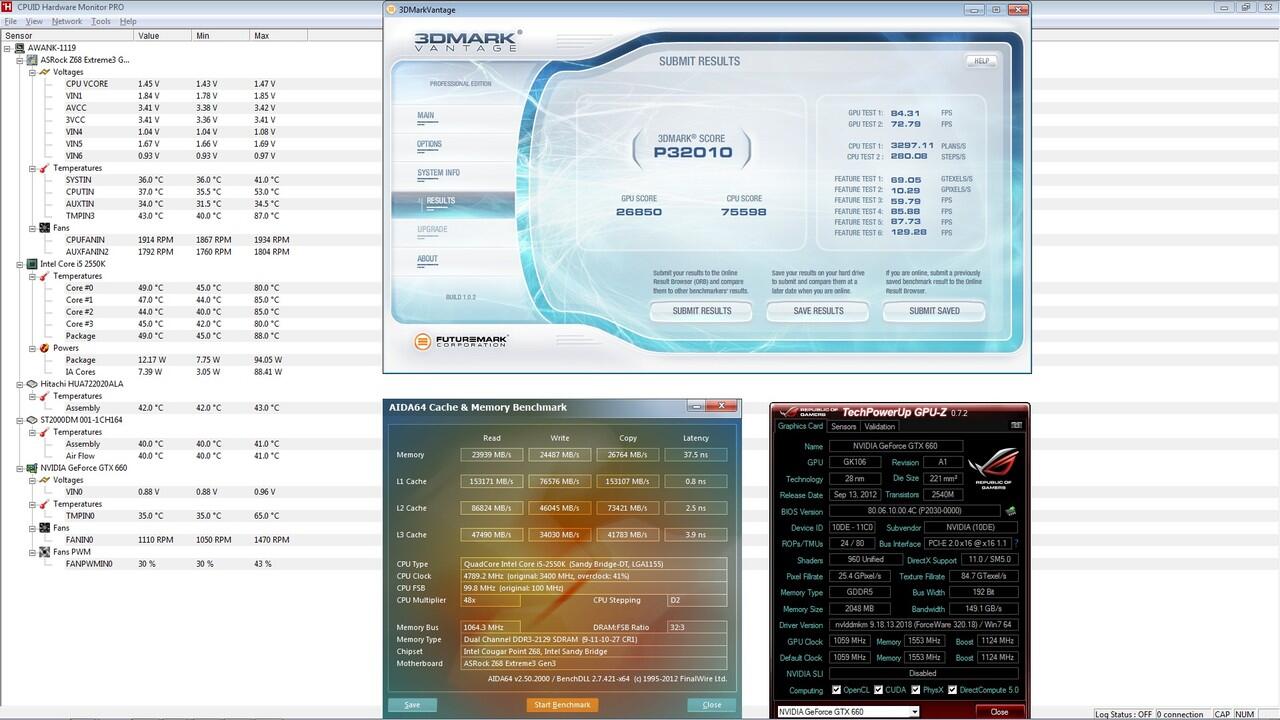Screen dimensions: 1280x720
Task: Open About in 3DMark Vantage
Action: coord(427,259)
